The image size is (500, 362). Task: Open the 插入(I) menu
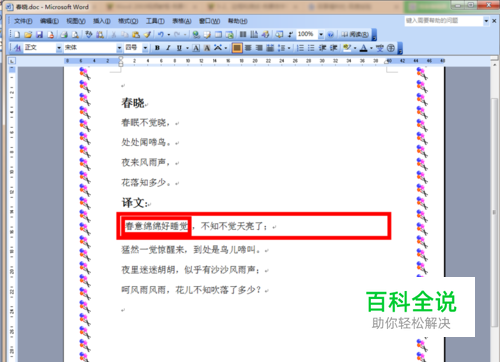(x=102, y=21)
